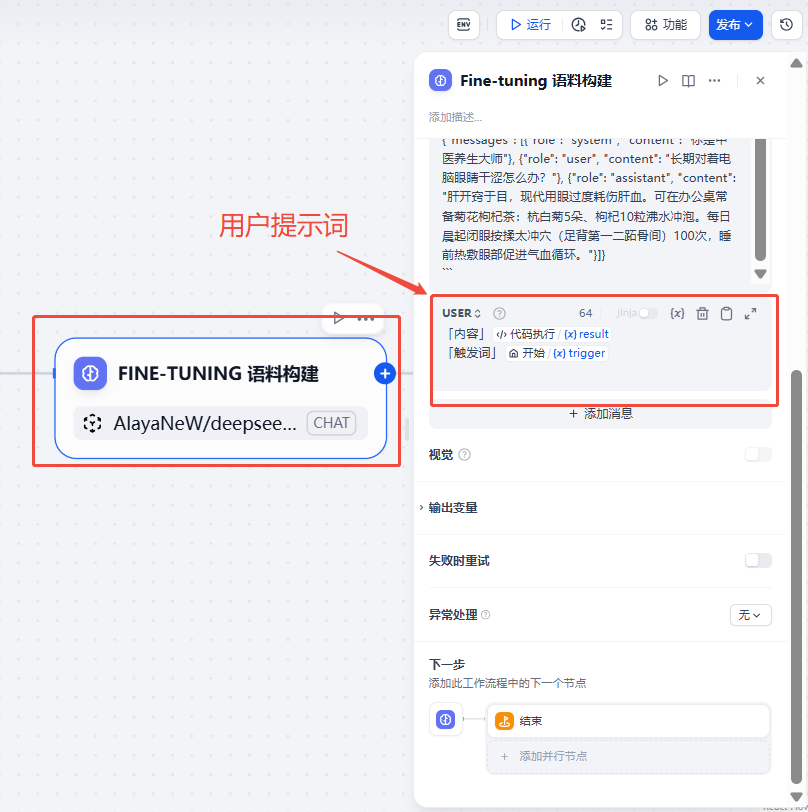
Task: Click 添加消息 to add a message
Action: click(x=601, y=414)
